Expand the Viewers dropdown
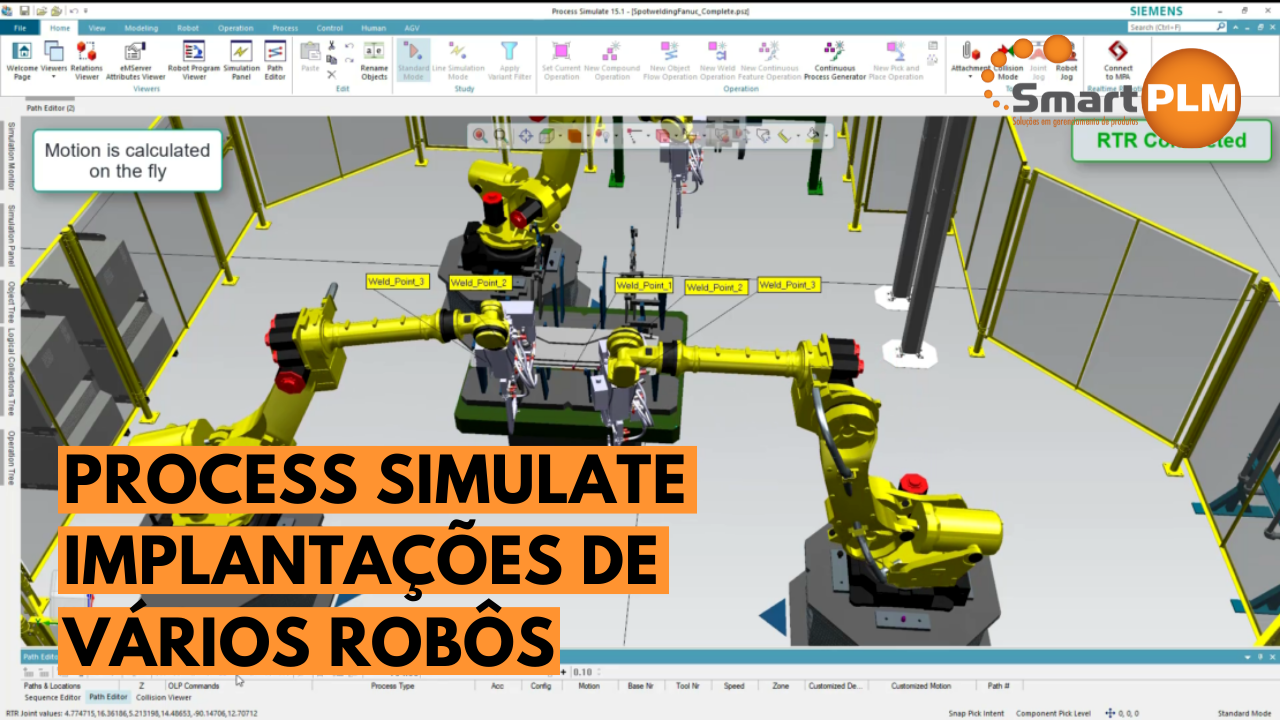Screen dimensions: 1280x720 pos(54,76)
